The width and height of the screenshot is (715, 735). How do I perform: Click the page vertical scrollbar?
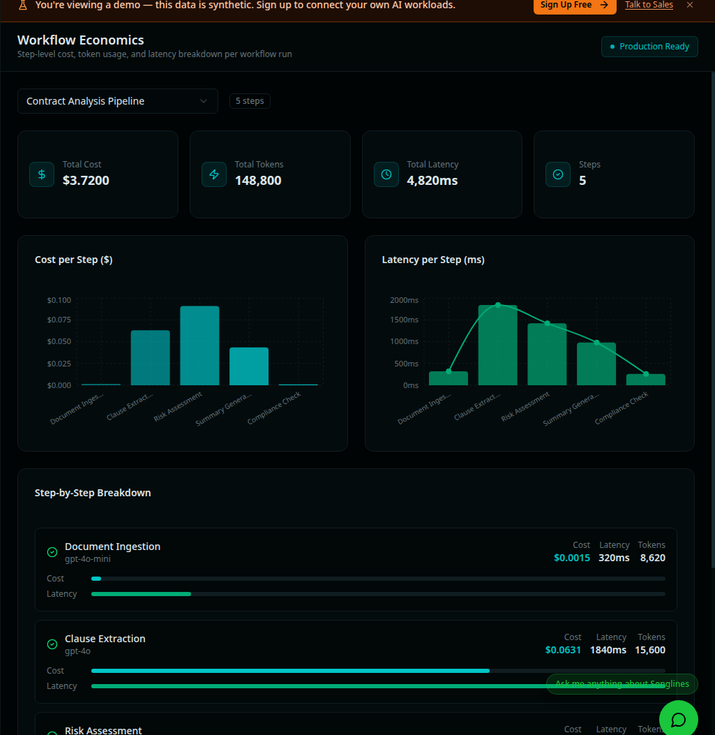pyautogui.click(x=713, y=320)
